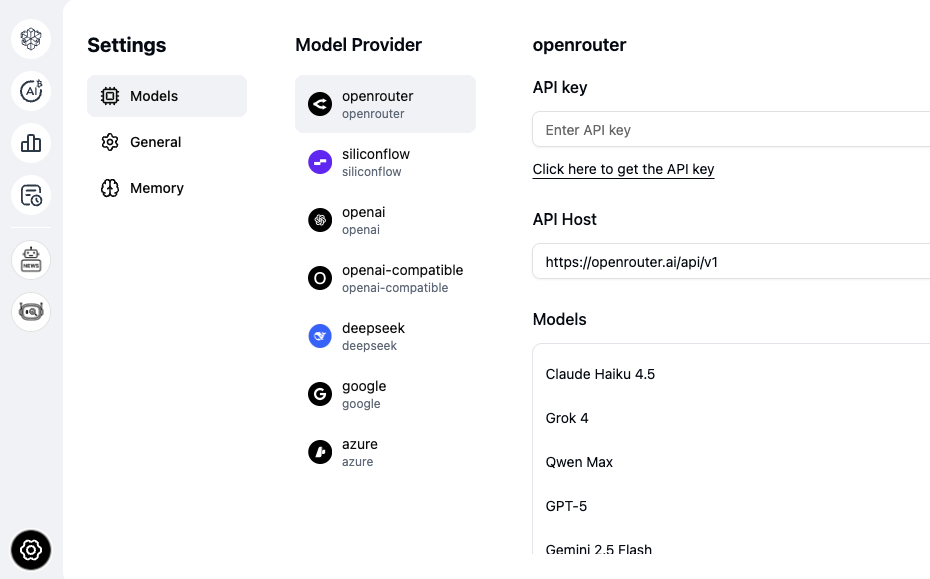
Task: Click the link to get the API key
Action: [x=623, y=169]
